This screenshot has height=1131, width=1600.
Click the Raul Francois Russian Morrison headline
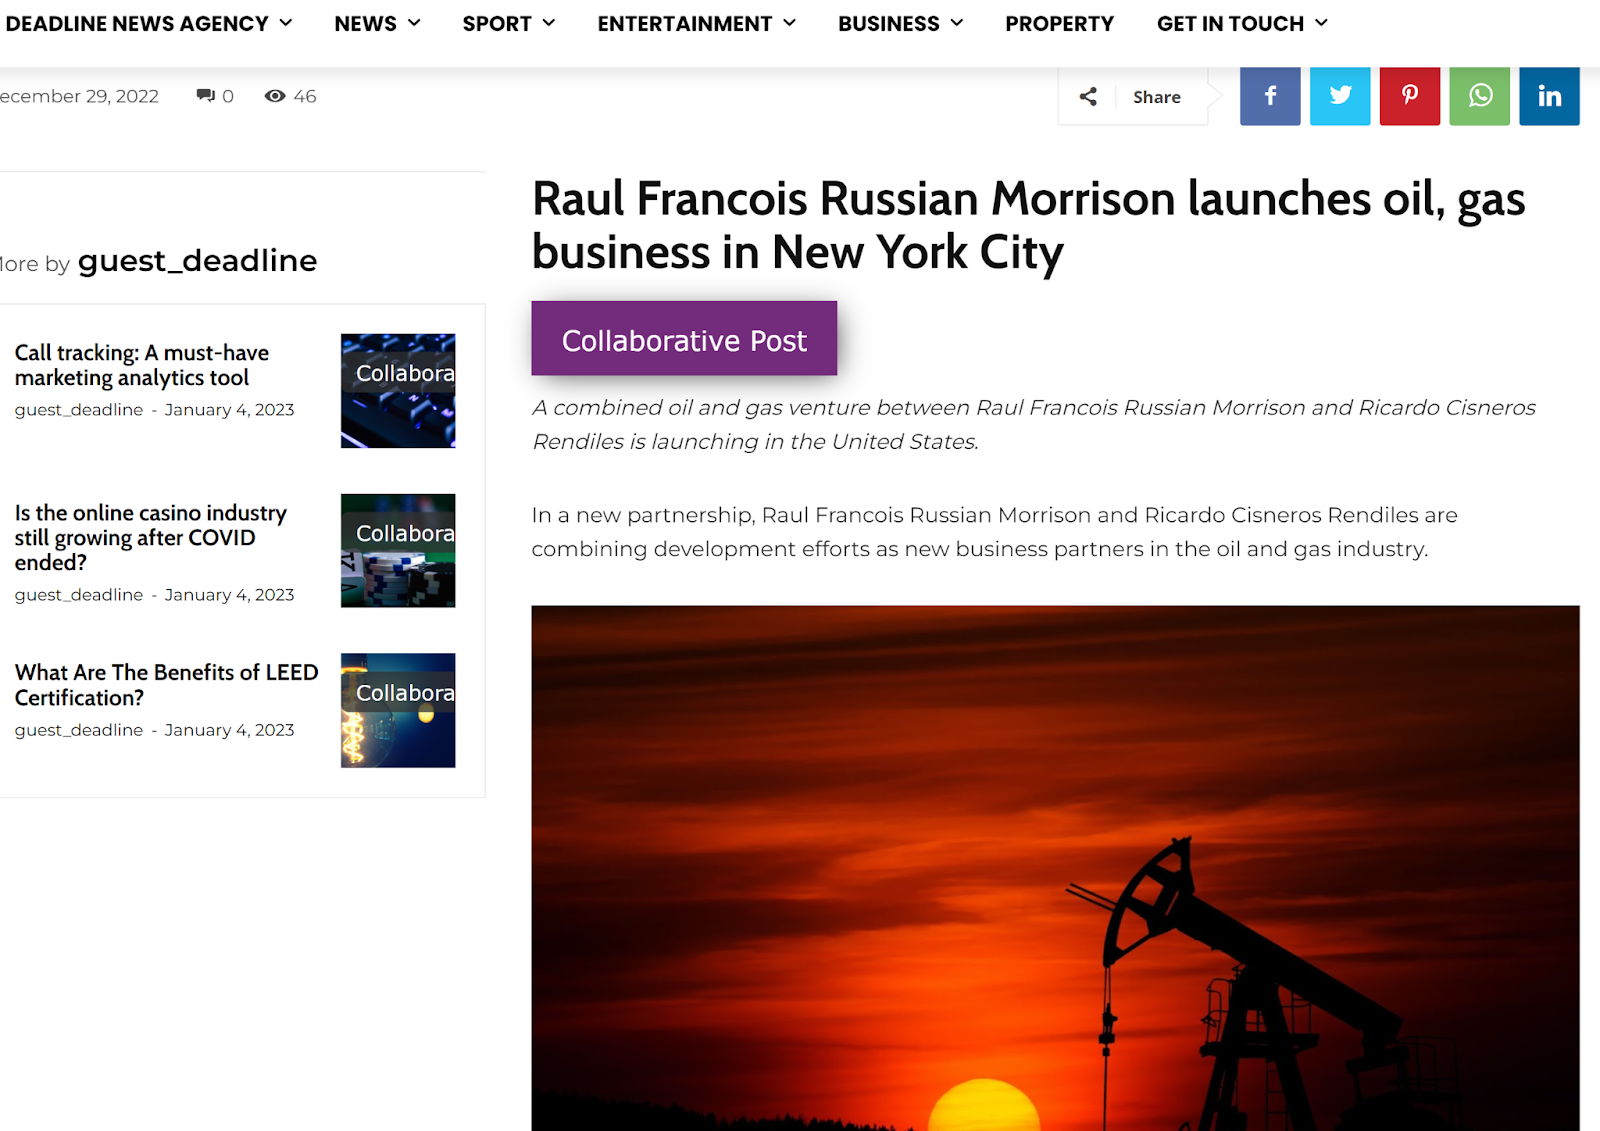coord(1029,225)
